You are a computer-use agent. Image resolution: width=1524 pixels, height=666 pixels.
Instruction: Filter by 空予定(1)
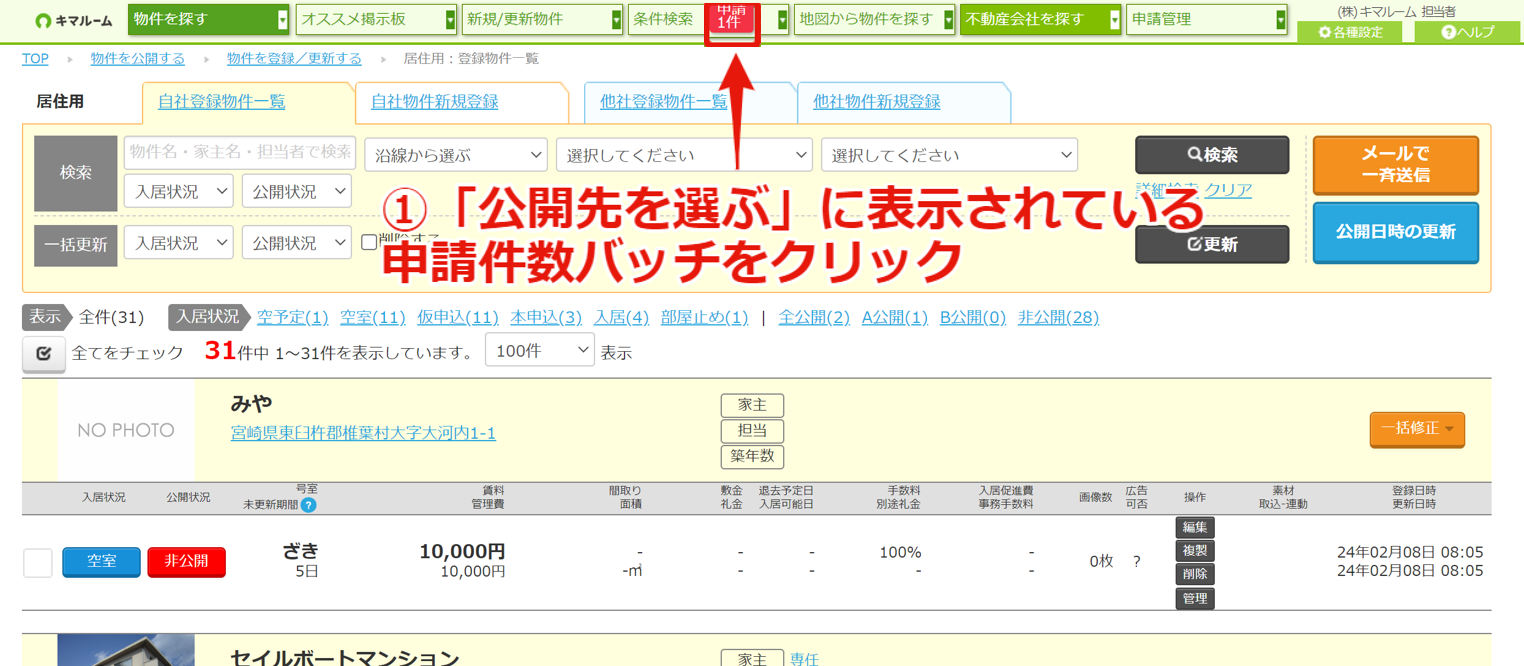[292, 317]
